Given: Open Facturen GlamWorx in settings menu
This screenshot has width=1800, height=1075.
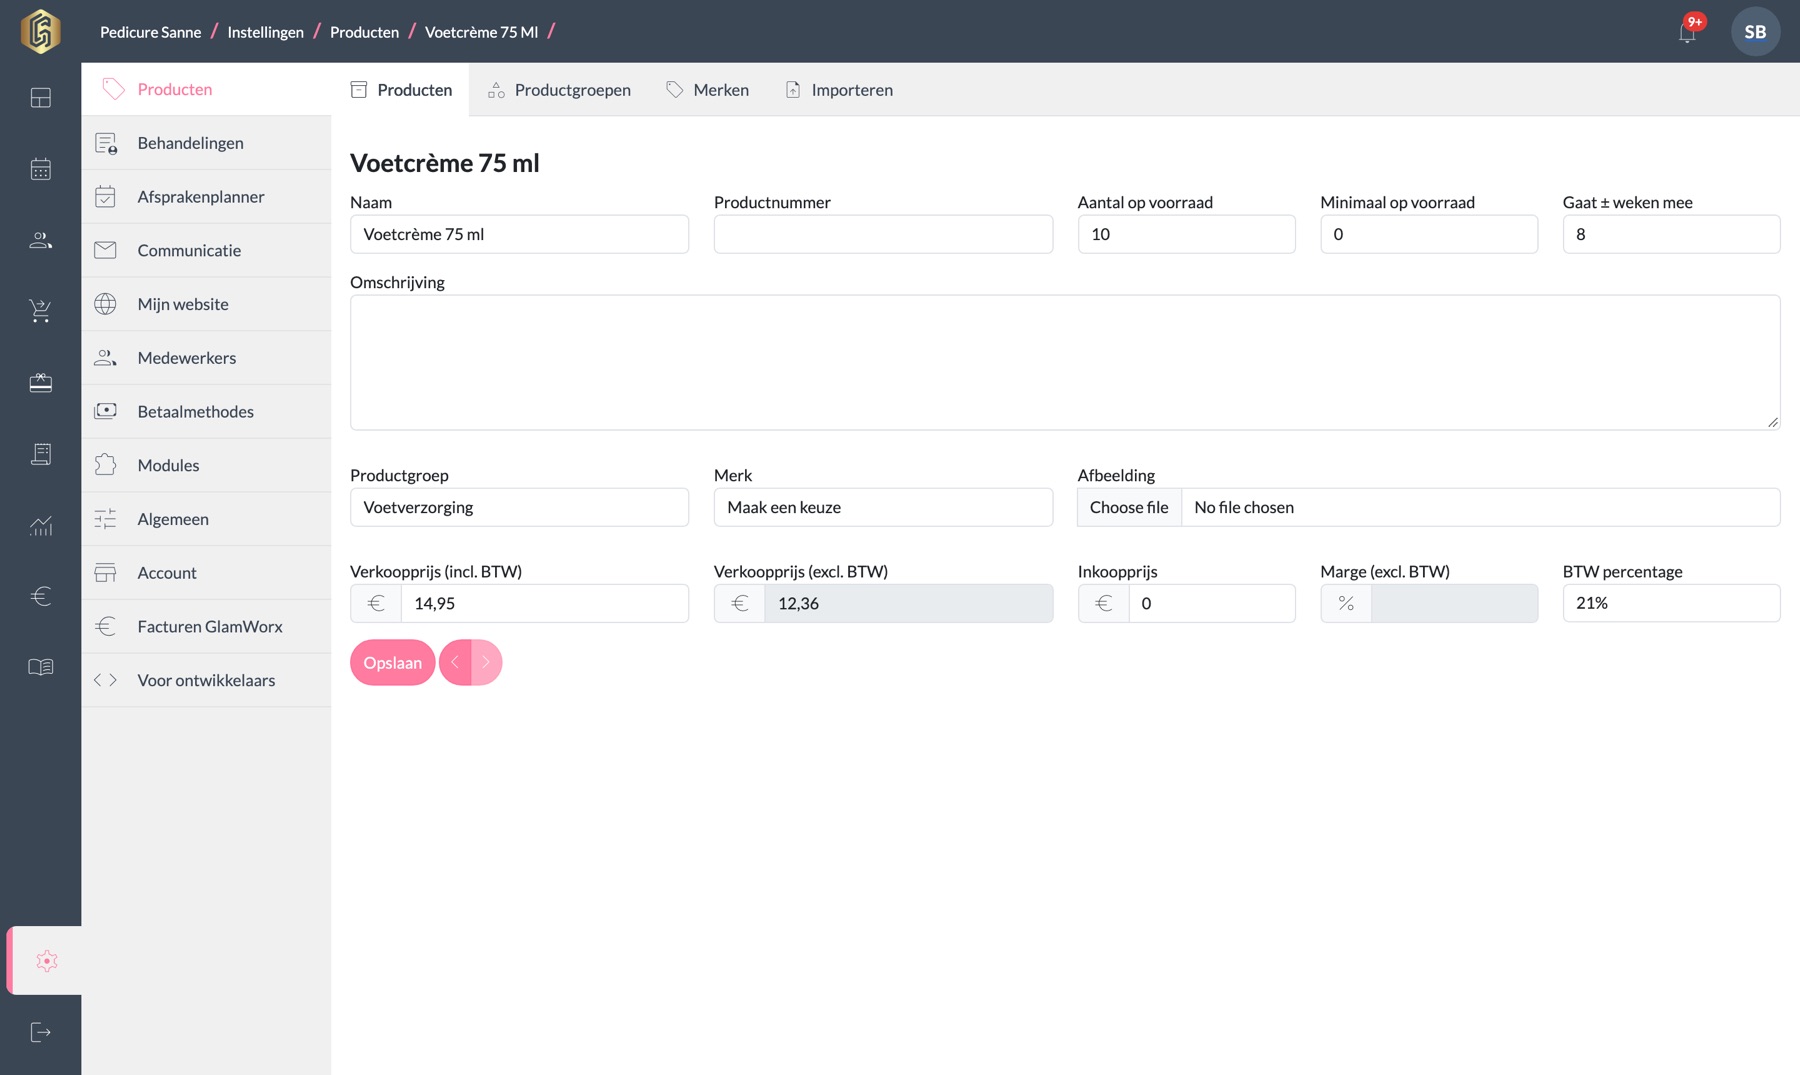Looking at the screenshot, I should coord(206,626).
